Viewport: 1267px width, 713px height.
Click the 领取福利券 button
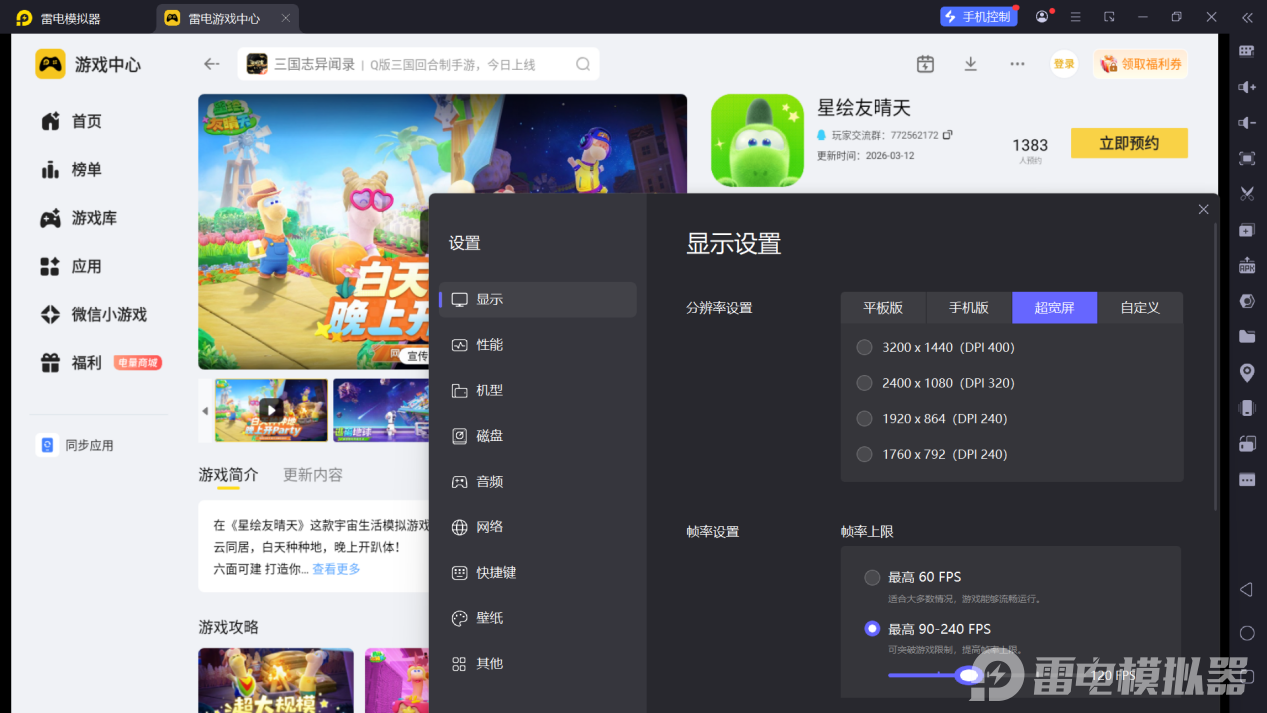tap(1141, 64)
